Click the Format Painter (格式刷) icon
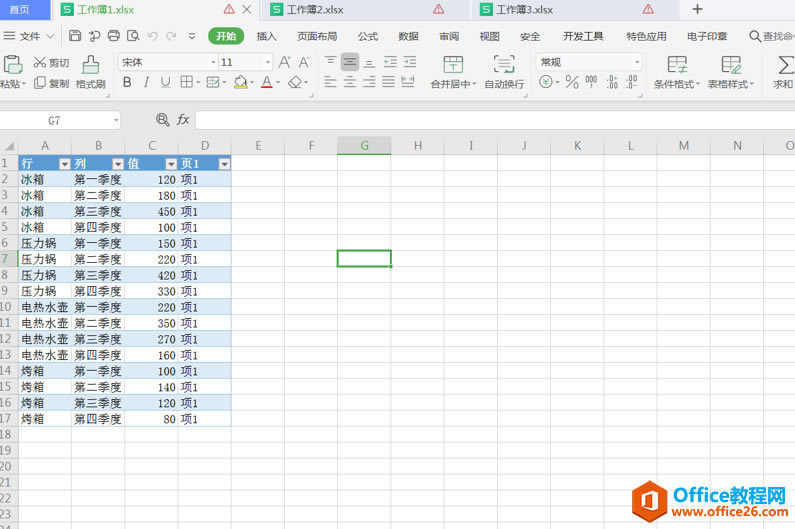The width and height of the screenshot is (795, 529). 91,65
